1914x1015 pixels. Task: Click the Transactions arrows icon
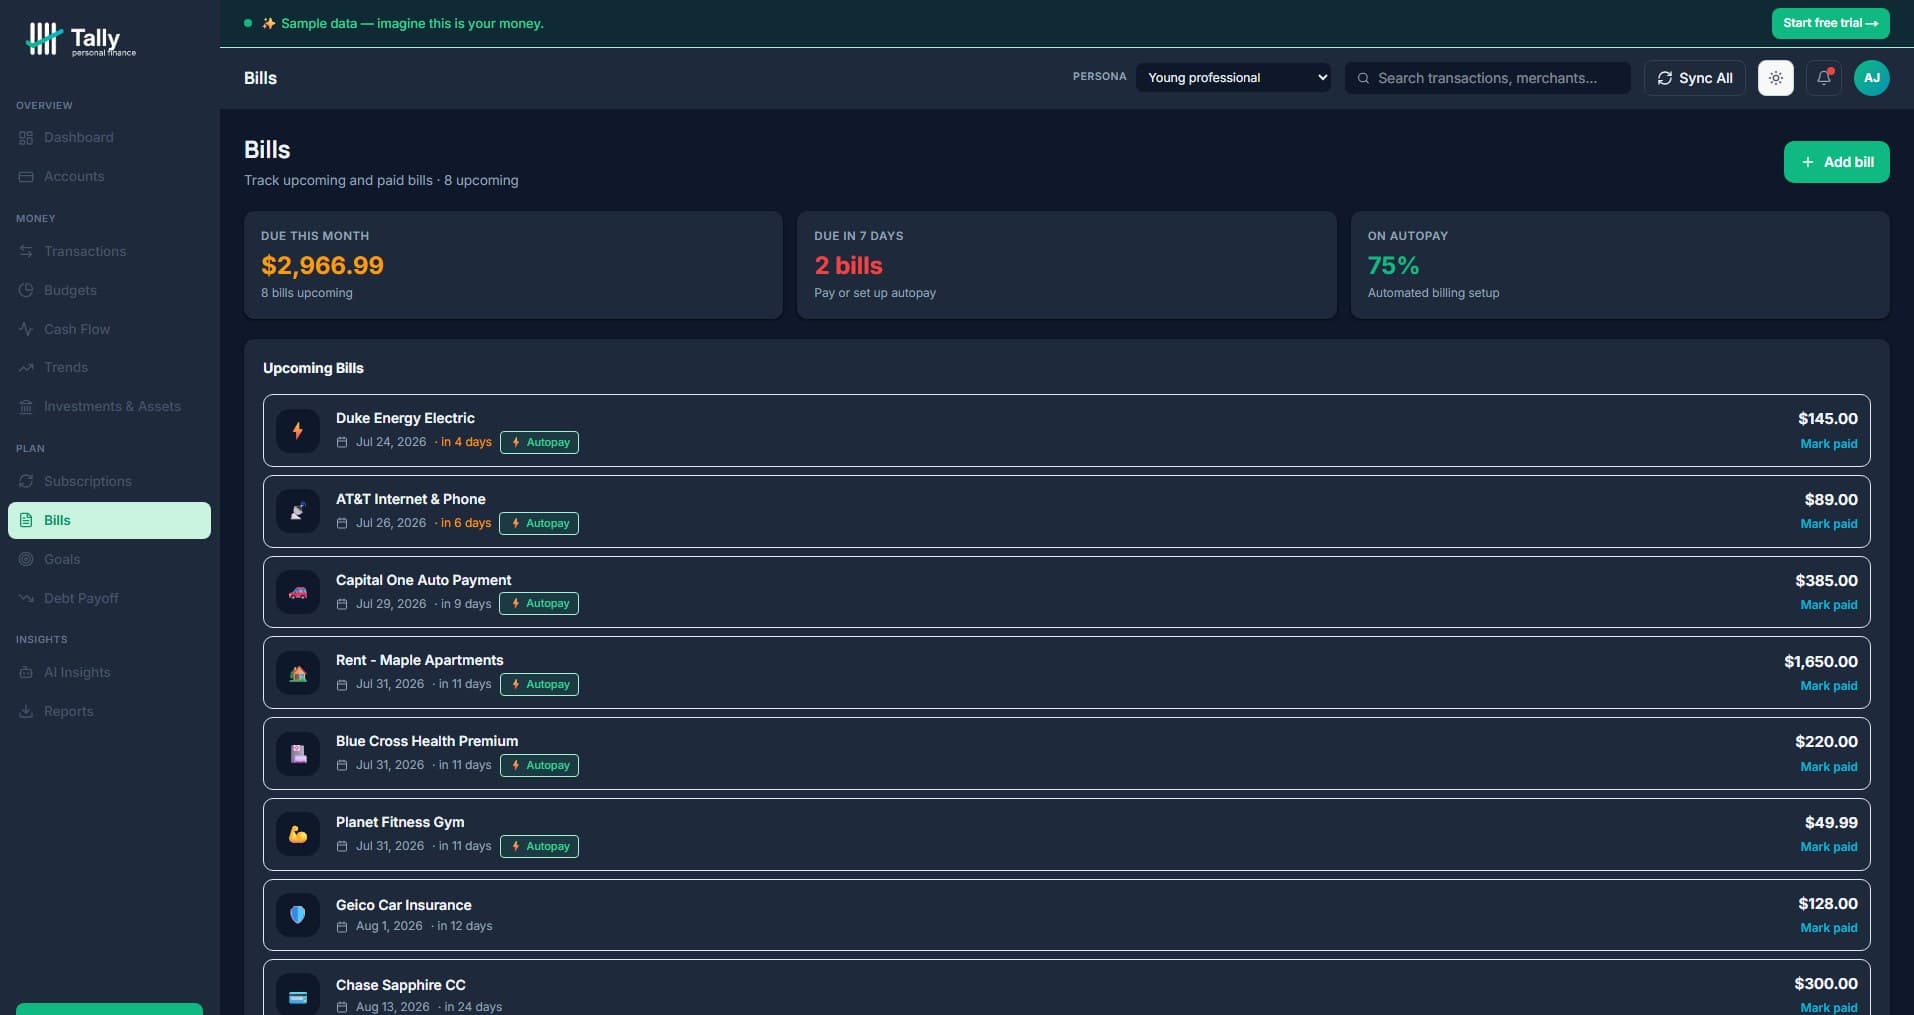click(26, 251)
